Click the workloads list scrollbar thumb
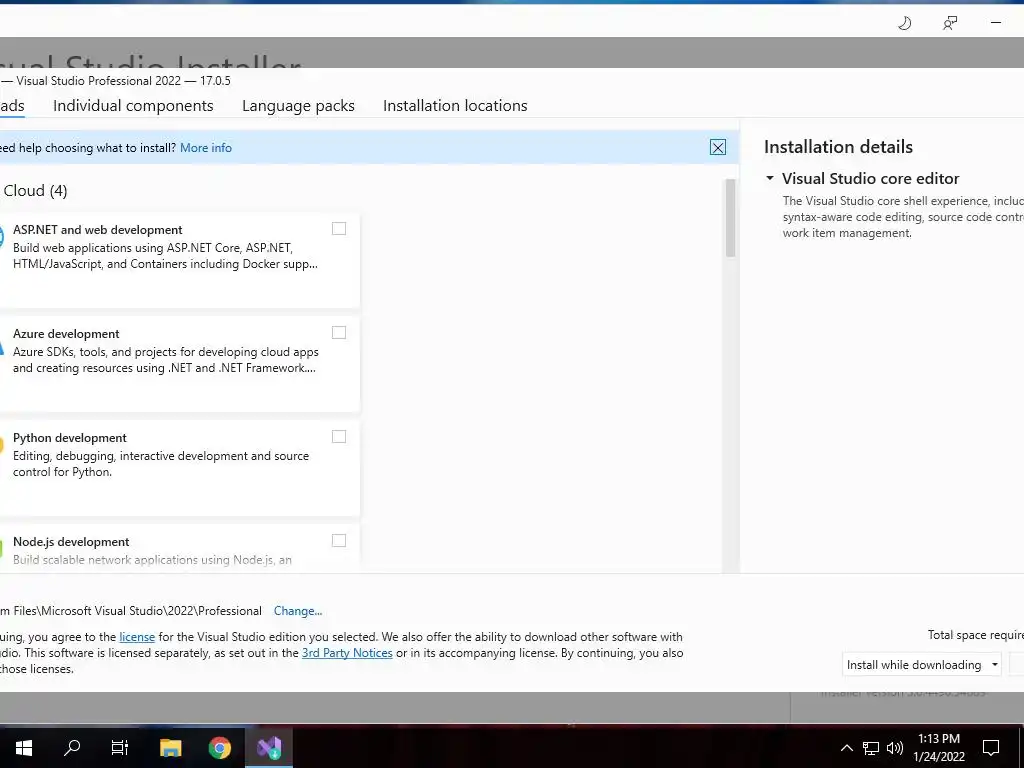 point(730,218)
